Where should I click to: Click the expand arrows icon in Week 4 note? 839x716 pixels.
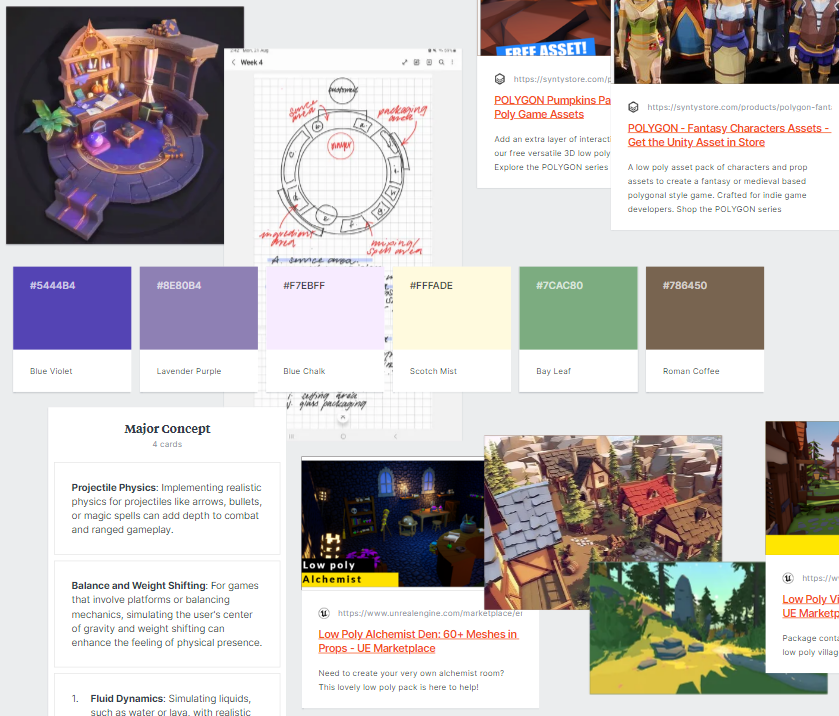405,63
